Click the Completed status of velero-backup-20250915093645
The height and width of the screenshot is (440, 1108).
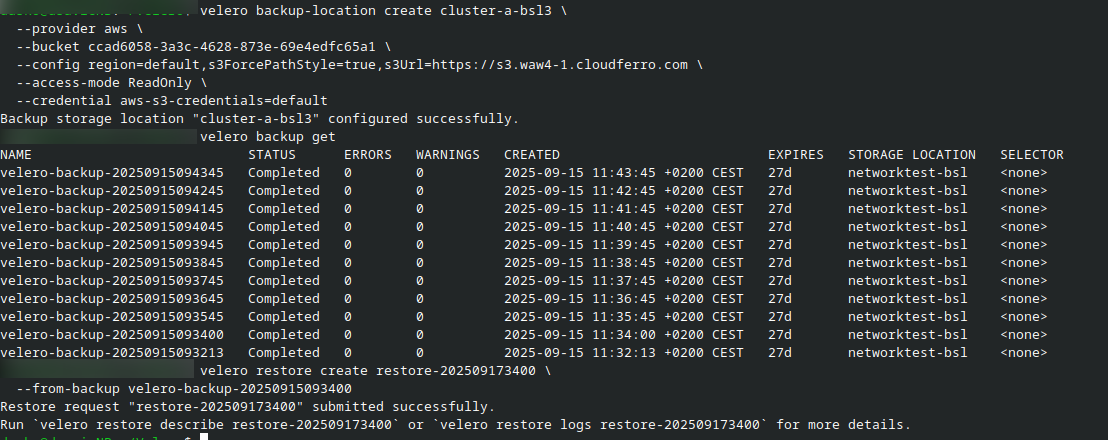(x=284, y=299)
